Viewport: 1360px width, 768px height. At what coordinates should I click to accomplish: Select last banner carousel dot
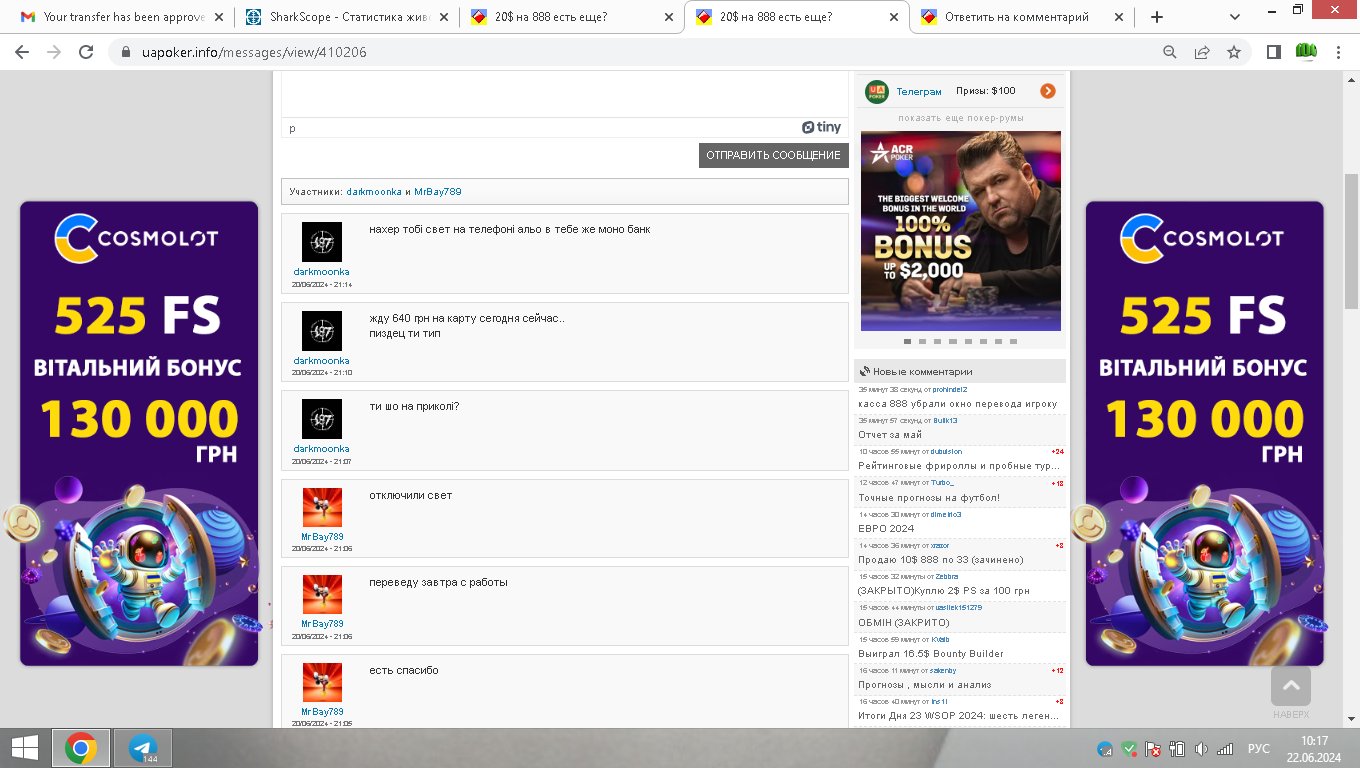coord(1013,341)
